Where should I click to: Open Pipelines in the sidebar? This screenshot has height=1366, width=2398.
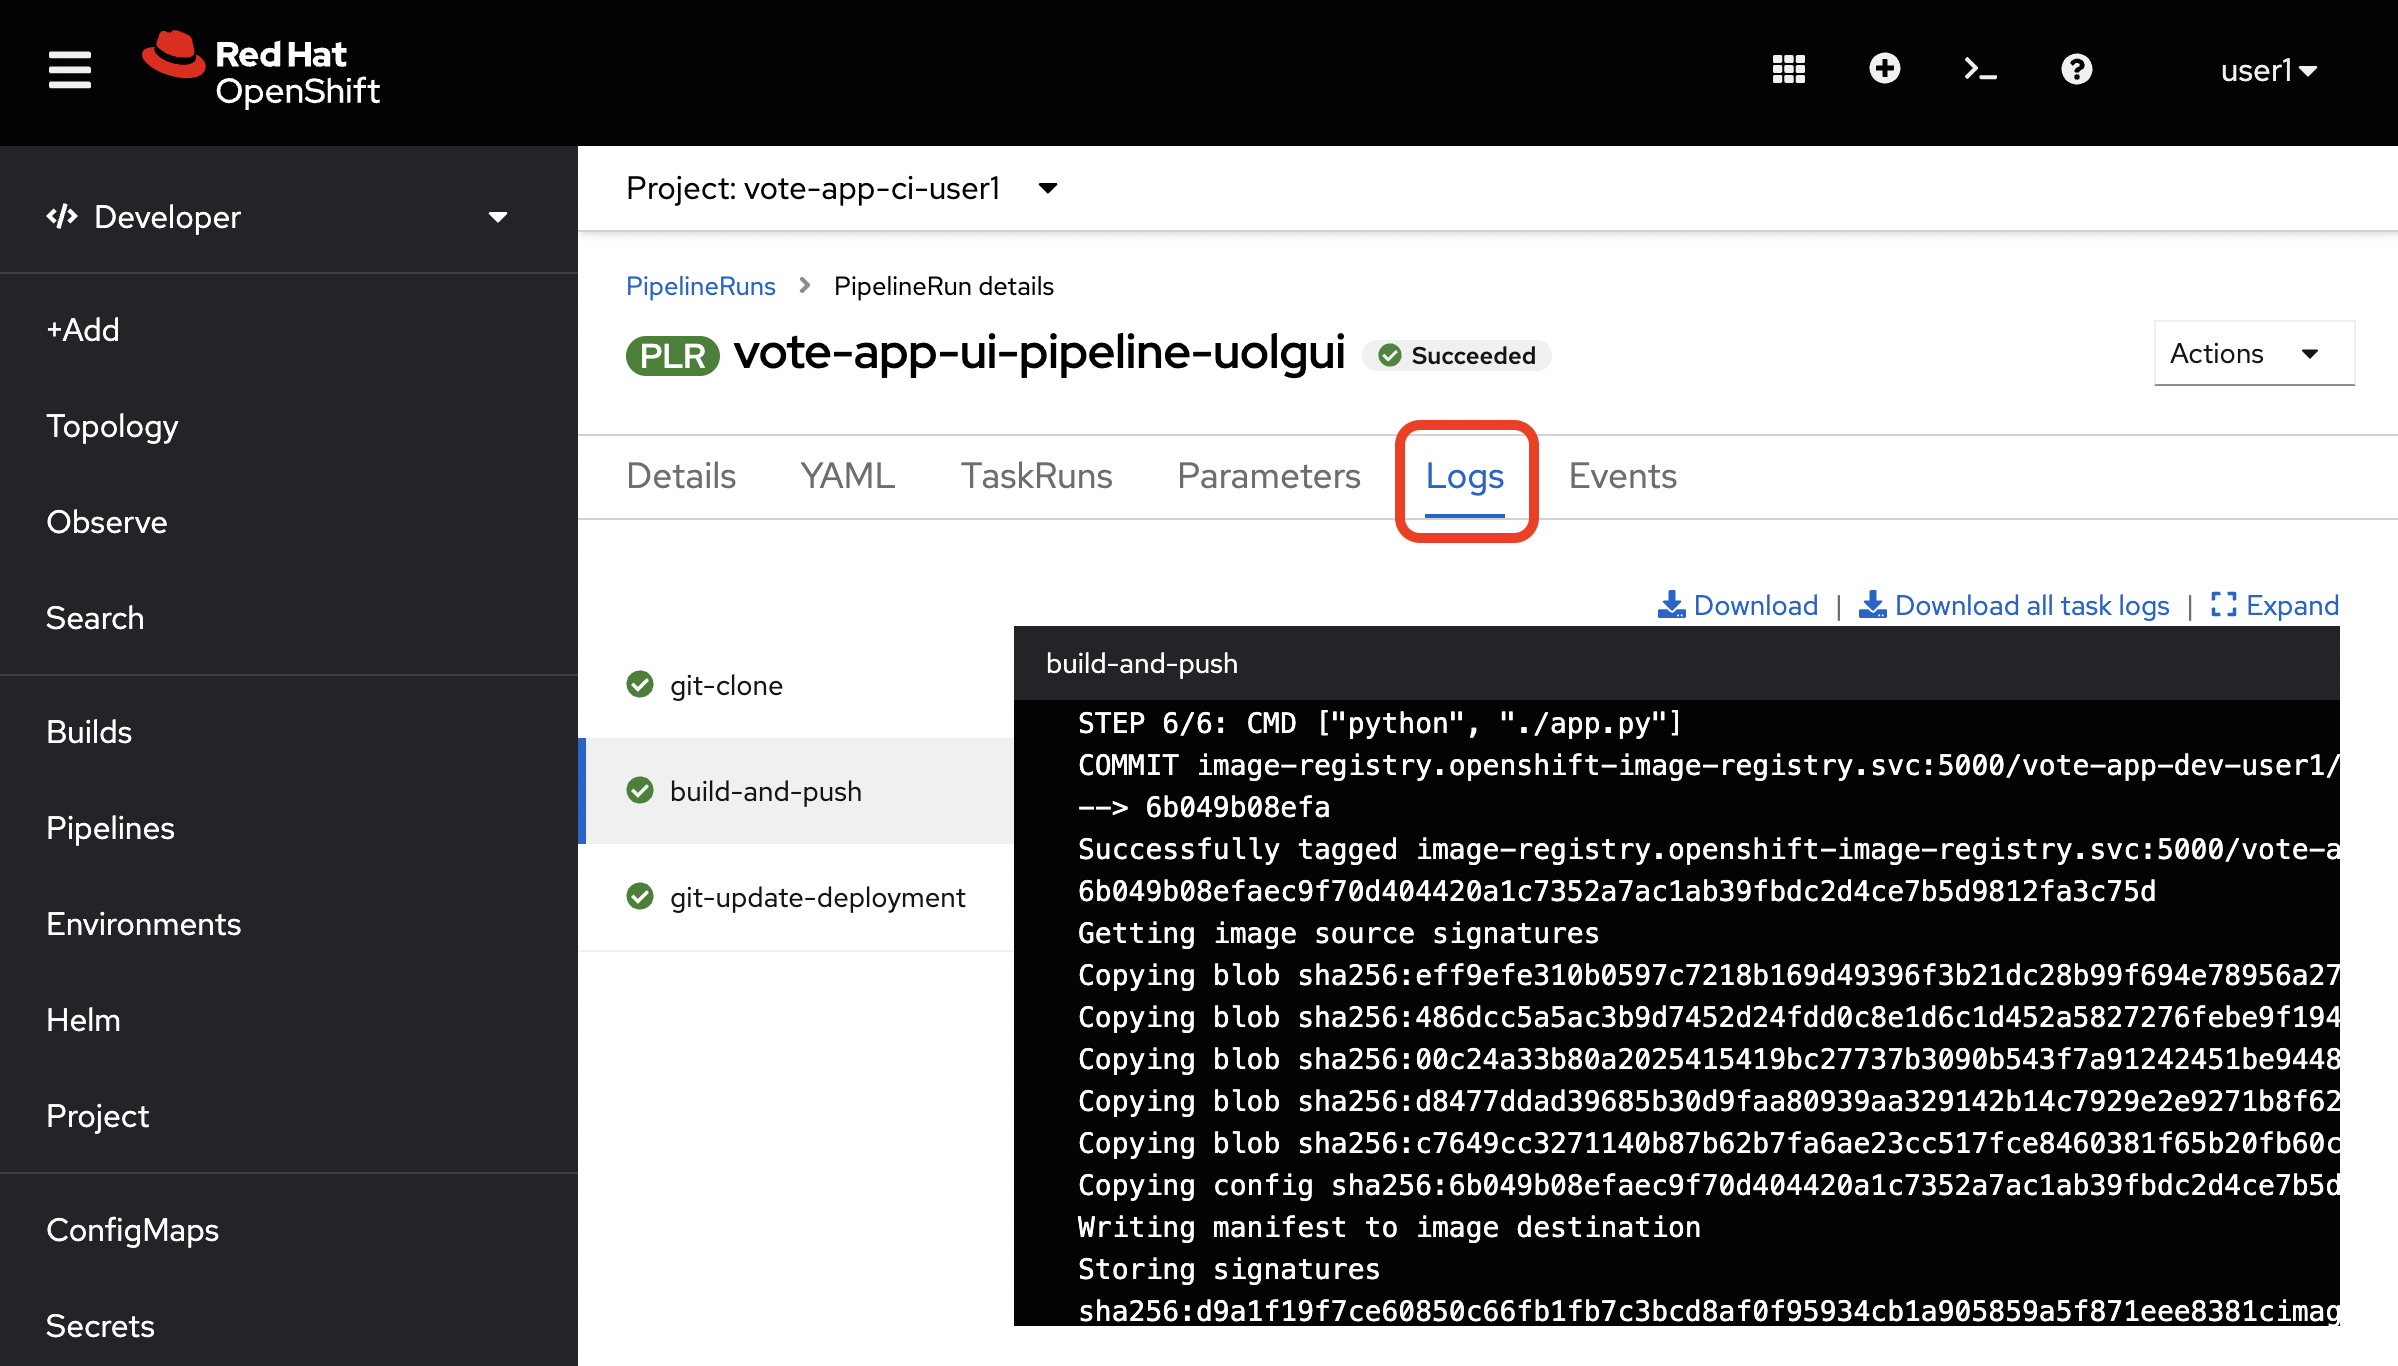[110, 828]
